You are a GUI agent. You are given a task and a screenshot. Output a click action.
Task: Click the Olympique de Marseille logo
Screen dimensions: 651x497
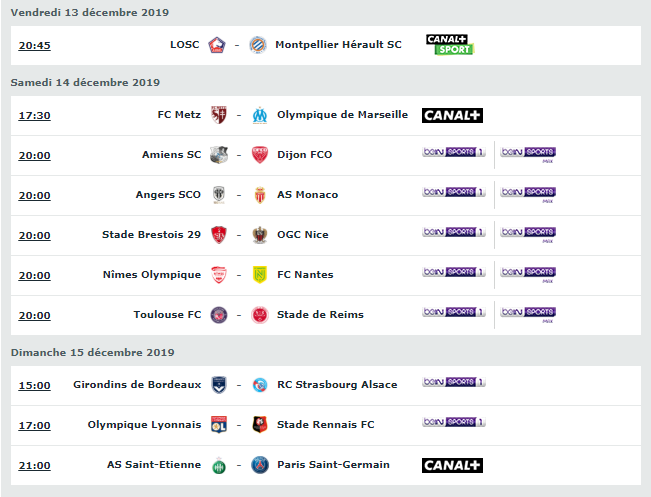coord(260,115)
